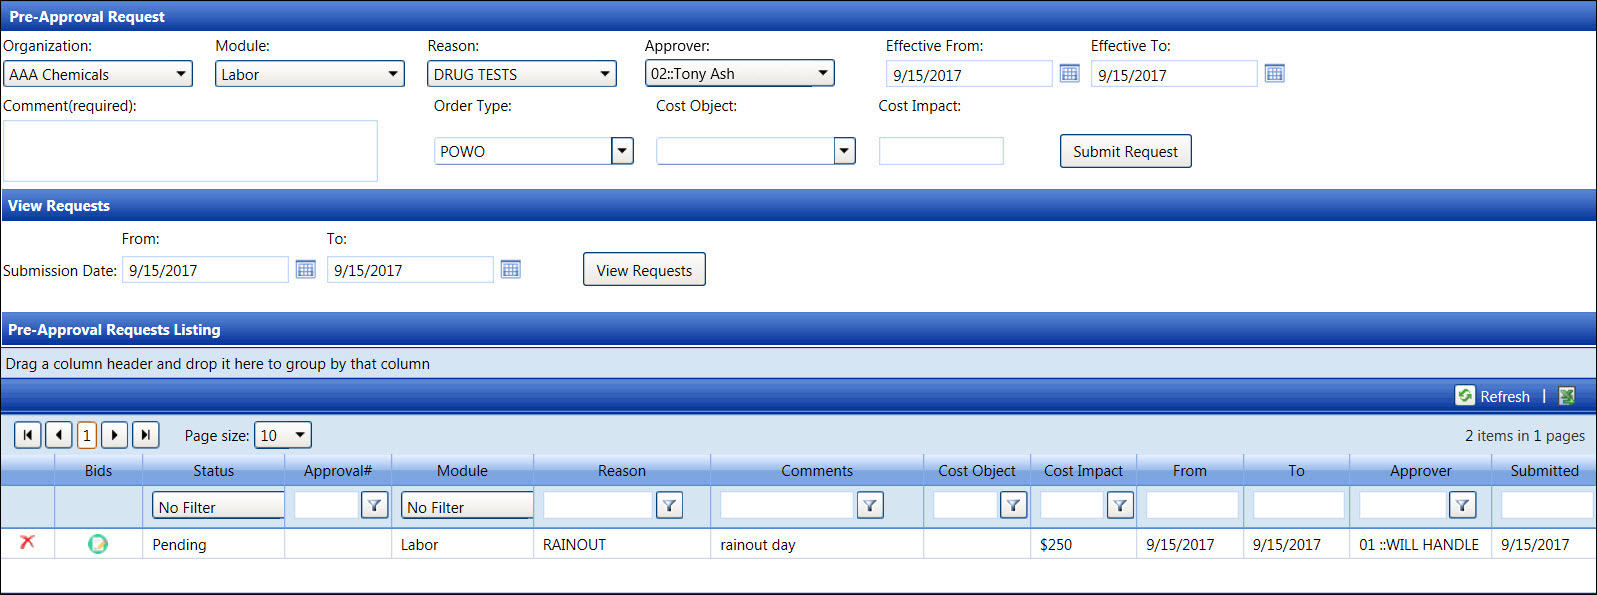Click the Submit Request button
The height and width of the screenshot is (595, 1597).
[1125, 151]
